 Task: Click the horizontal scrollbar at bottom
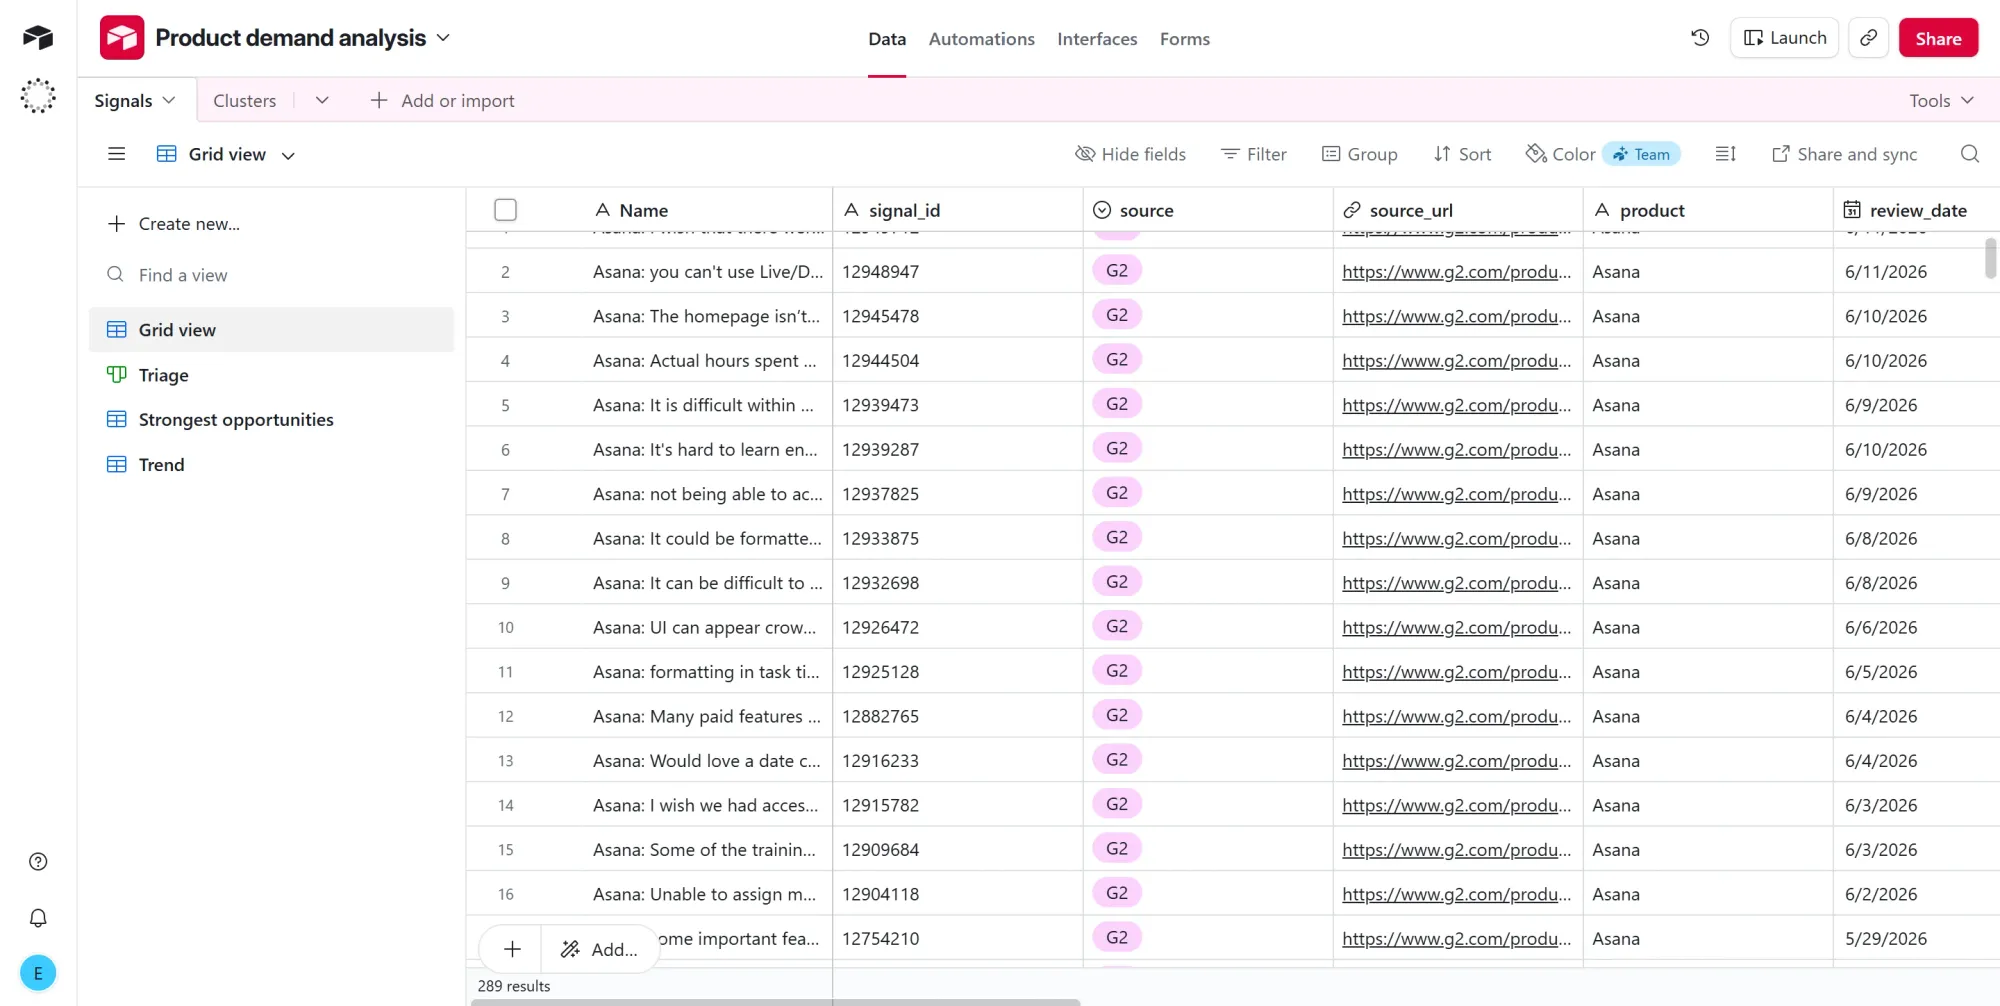775,1002
